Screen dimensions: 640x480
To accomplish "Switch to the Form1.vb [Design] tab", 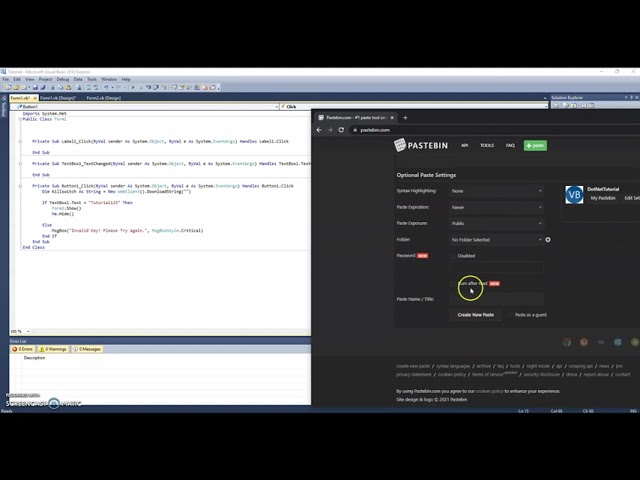I will point(58,98).
